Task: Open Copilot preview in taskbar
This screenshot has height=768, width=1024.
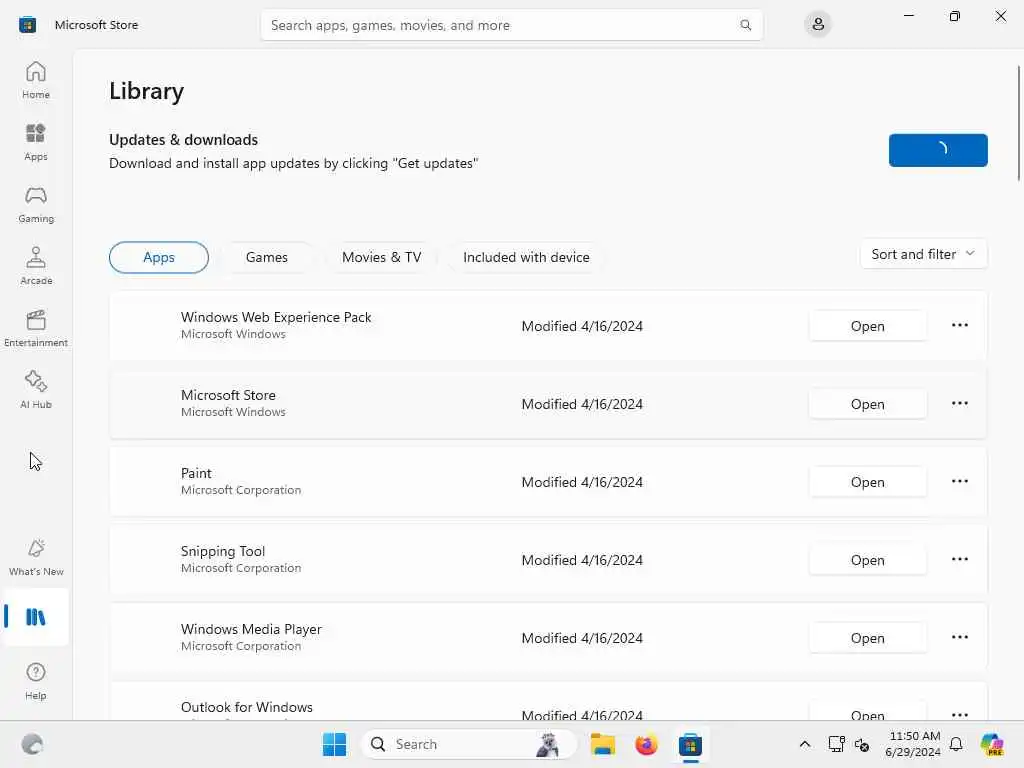Action: click(x=992, y=744)
